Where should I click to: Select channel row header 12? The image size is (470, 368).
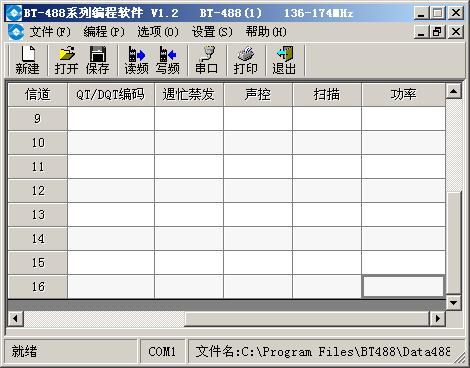pos(38,191)
